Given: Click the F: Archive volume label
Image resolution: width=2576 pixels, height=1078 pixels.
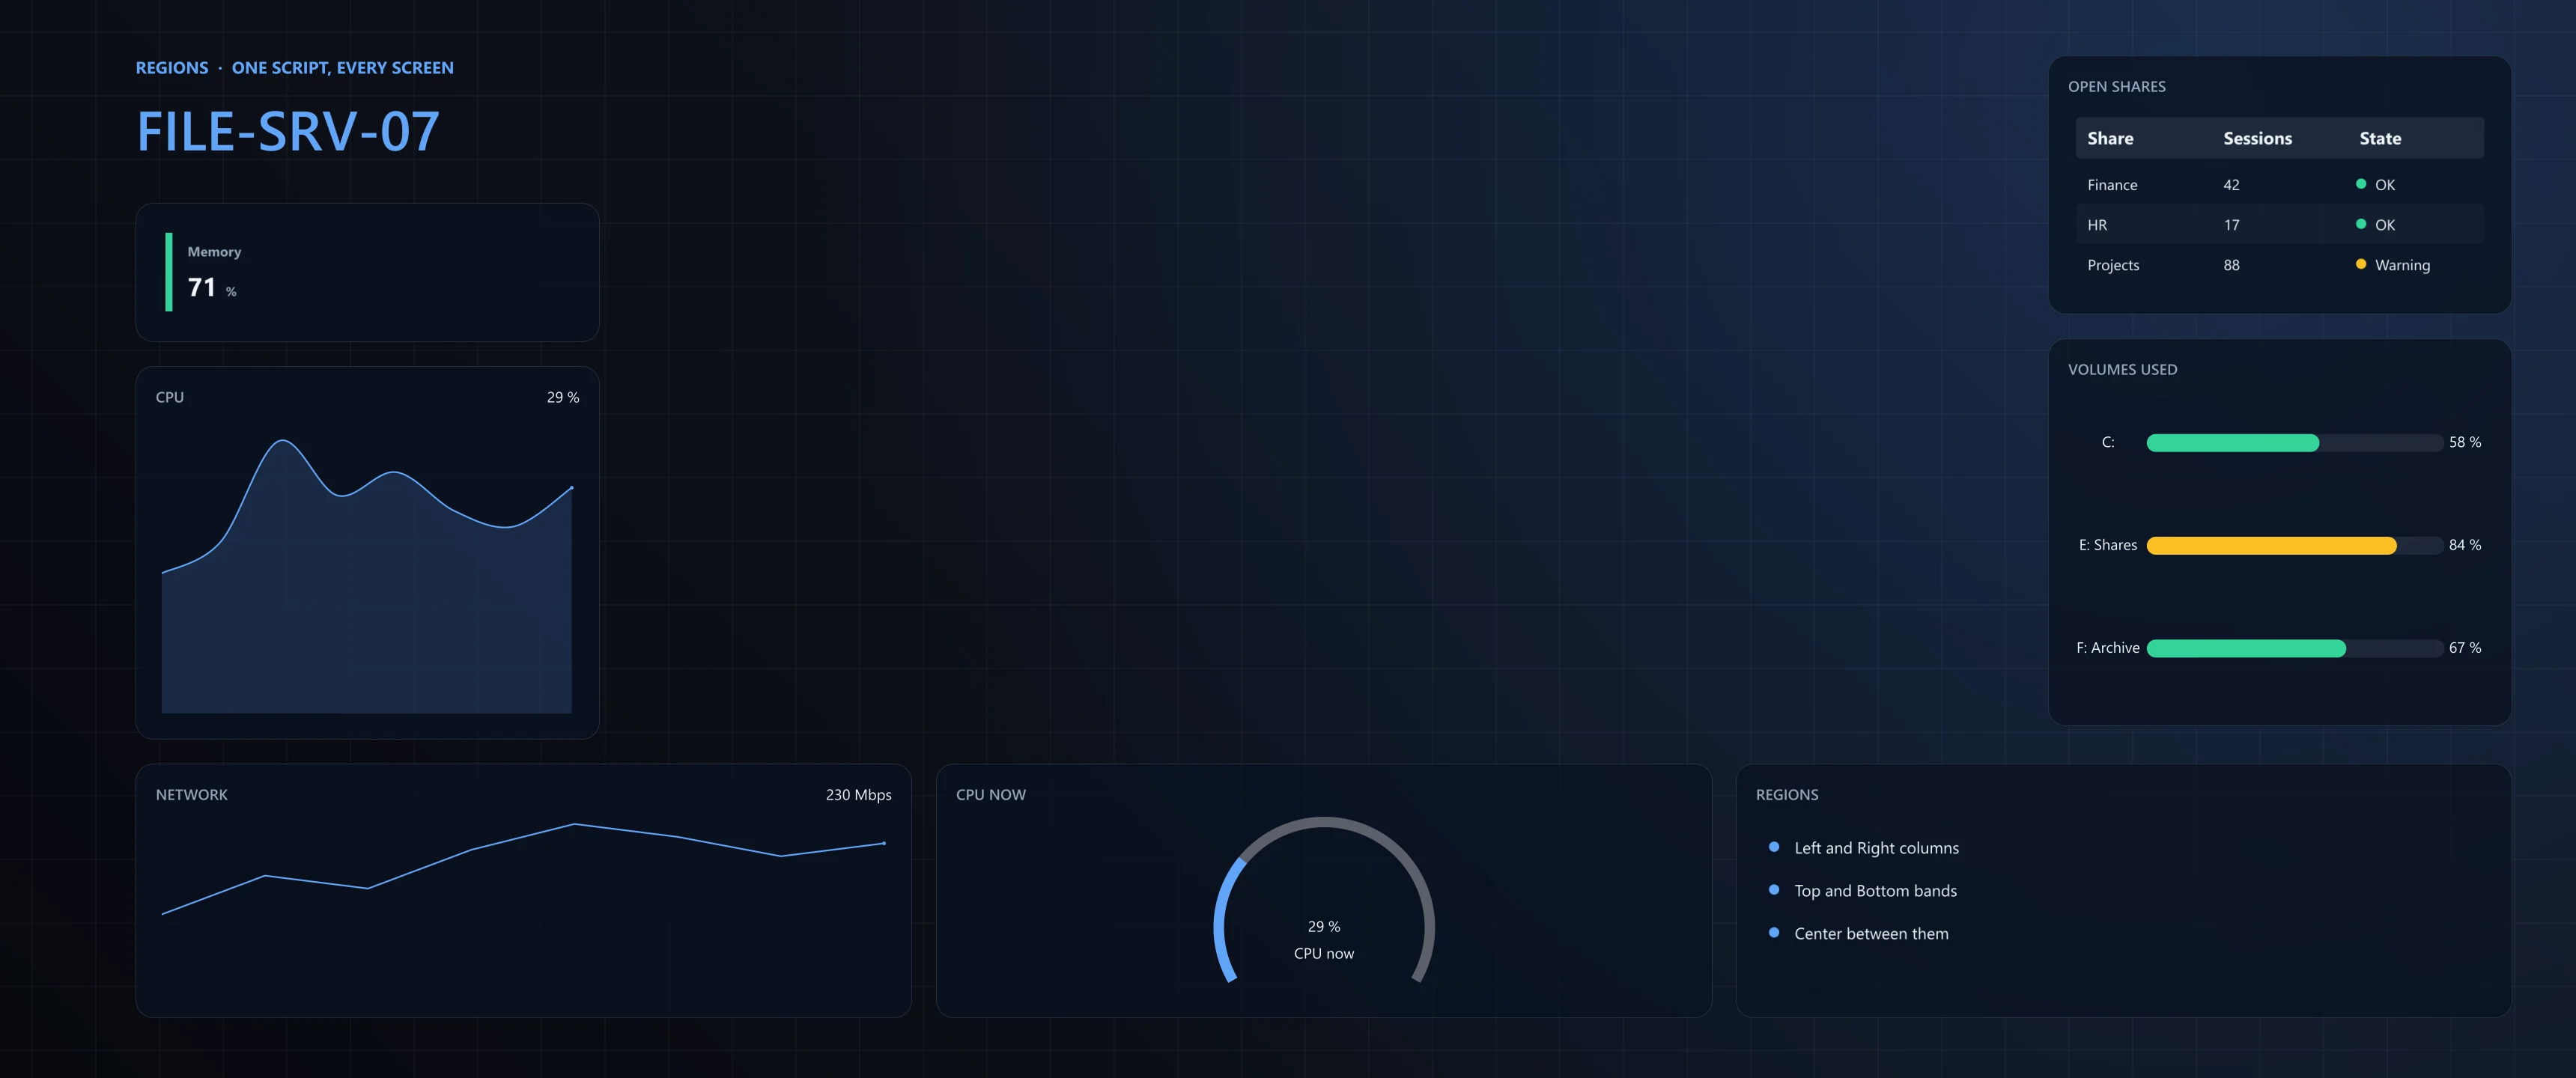Looking at the screenshot, I should [x=2108, y=648].
